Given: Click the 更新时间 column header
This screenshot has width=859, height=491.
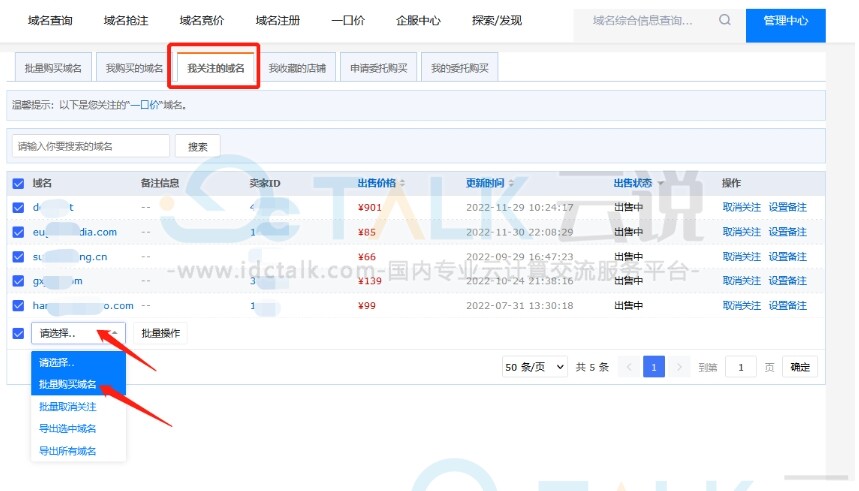Looking at the screenshot, I should (485, 183).
